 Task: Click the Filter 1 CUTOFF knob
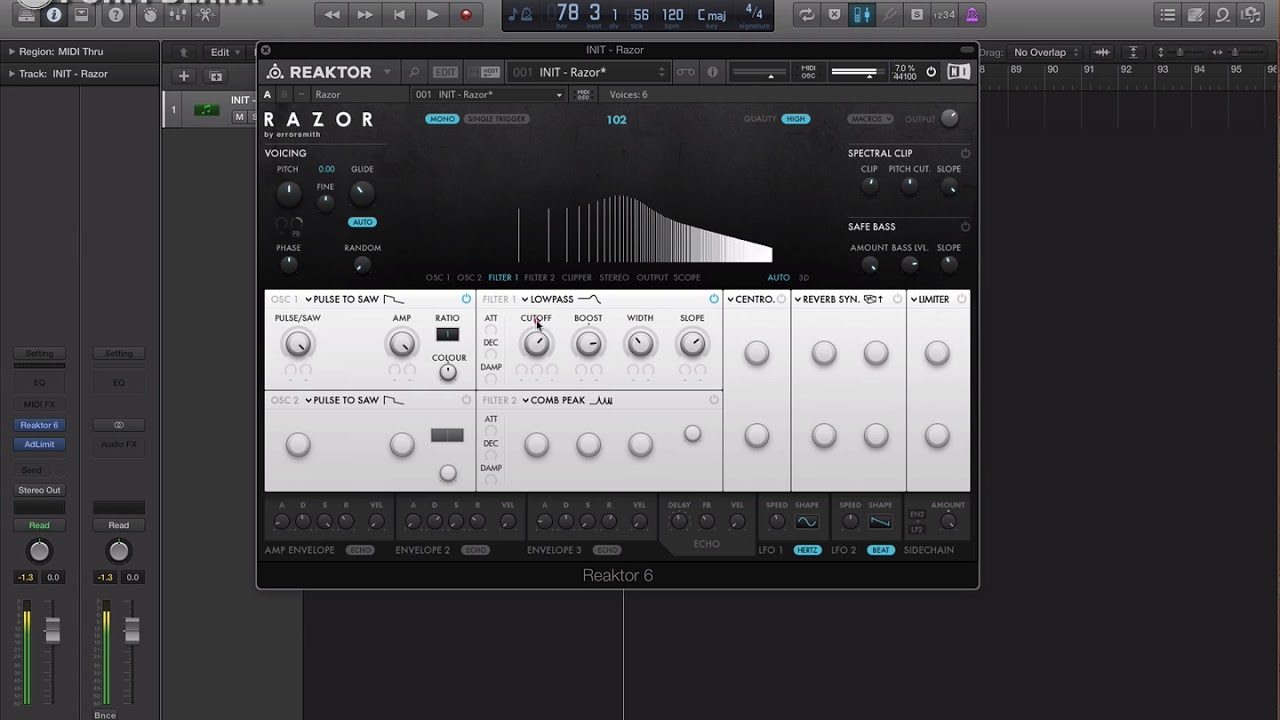pos(536,344)
